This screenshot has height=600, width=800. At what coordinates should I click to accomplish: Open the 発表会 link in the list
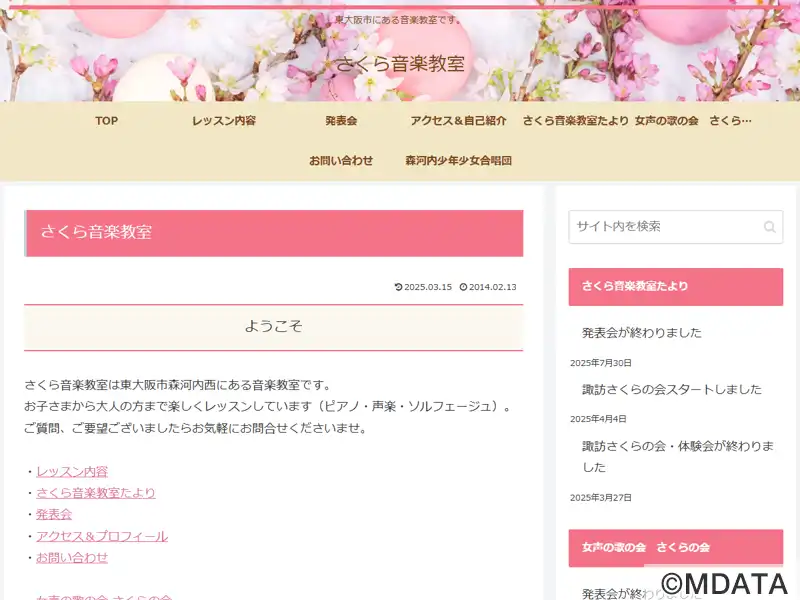(x=54, y=514)
